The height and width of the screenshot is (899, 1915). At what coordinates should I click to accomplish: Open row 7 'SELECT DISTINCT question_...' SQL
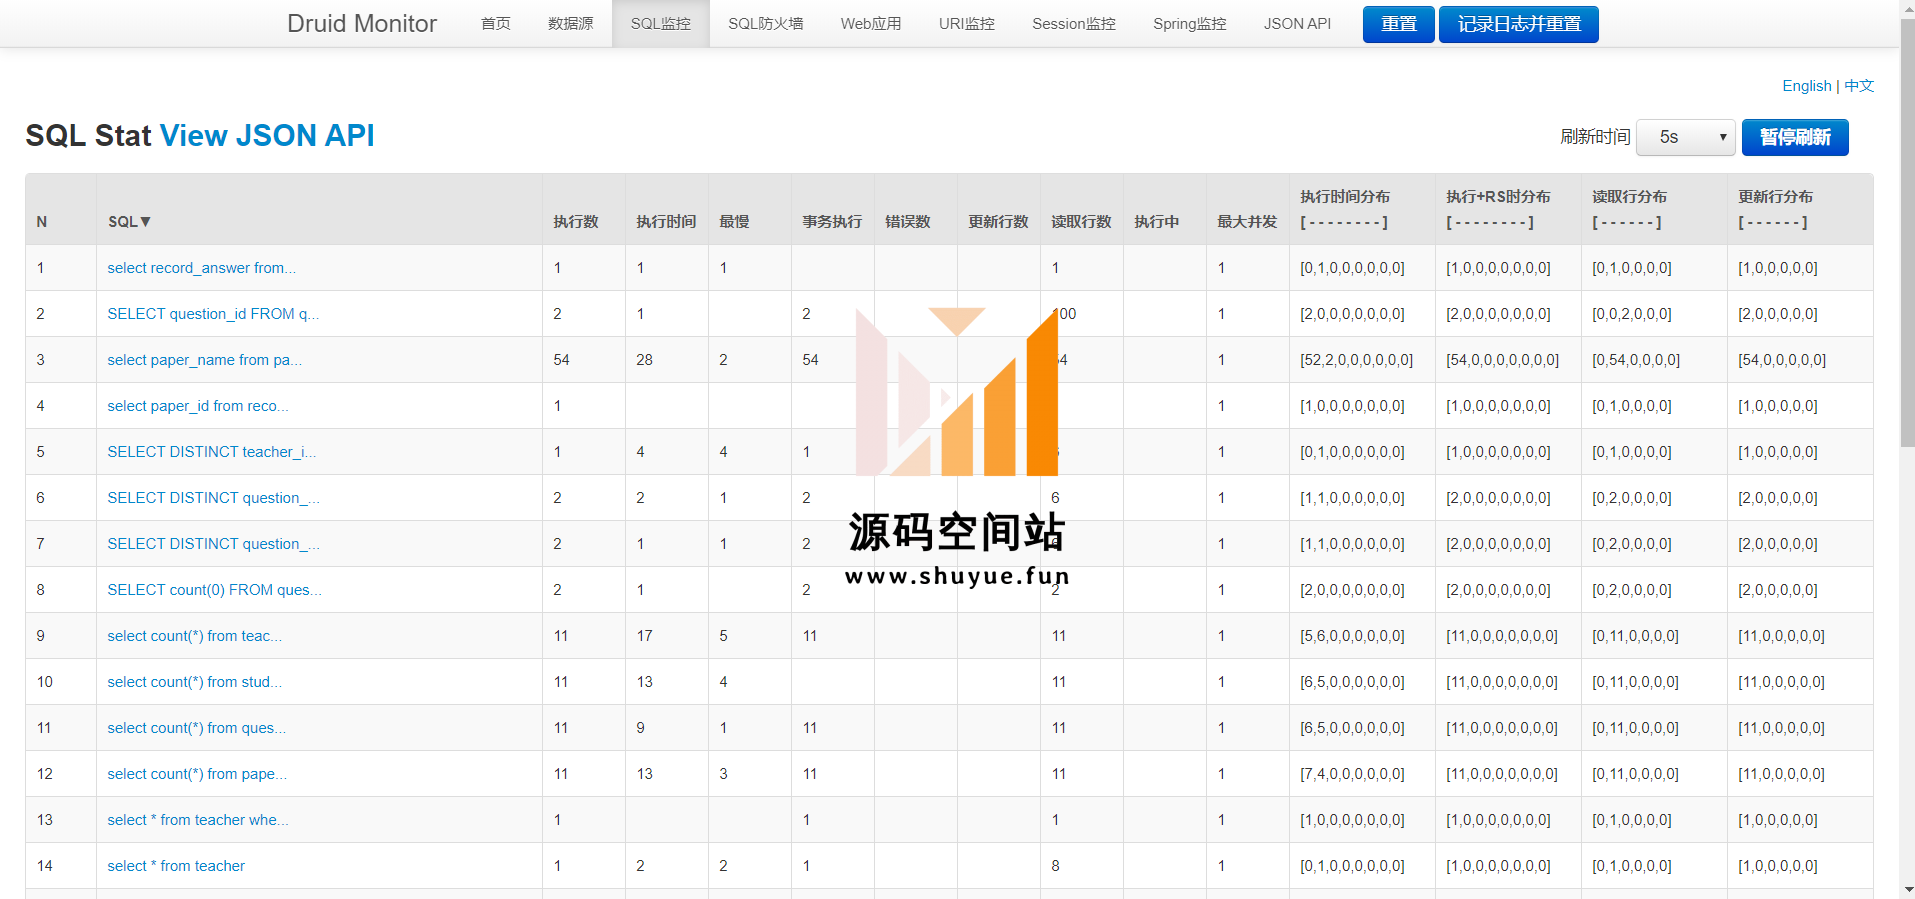[x=214, y=544]
